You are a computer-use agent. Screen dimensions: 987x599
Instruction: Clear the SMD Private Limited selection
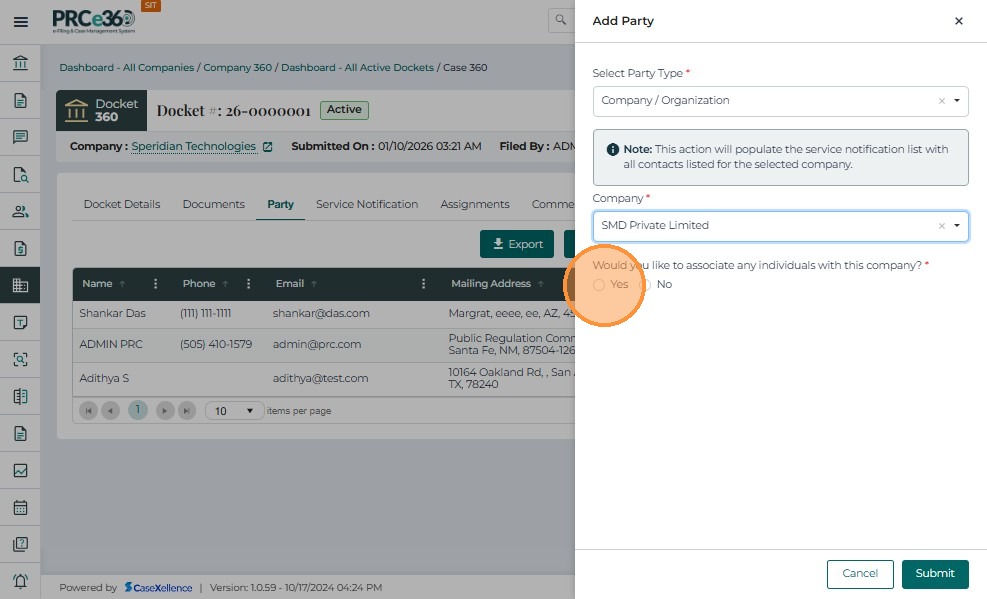click(941, 226)
